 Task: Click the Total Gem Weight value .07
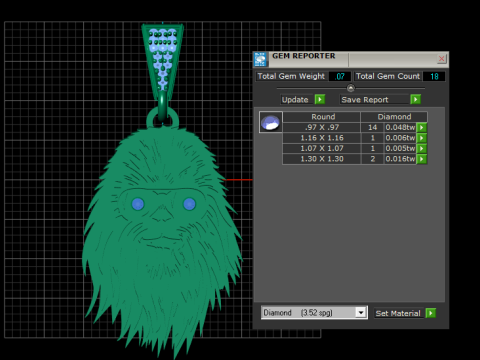340,76
